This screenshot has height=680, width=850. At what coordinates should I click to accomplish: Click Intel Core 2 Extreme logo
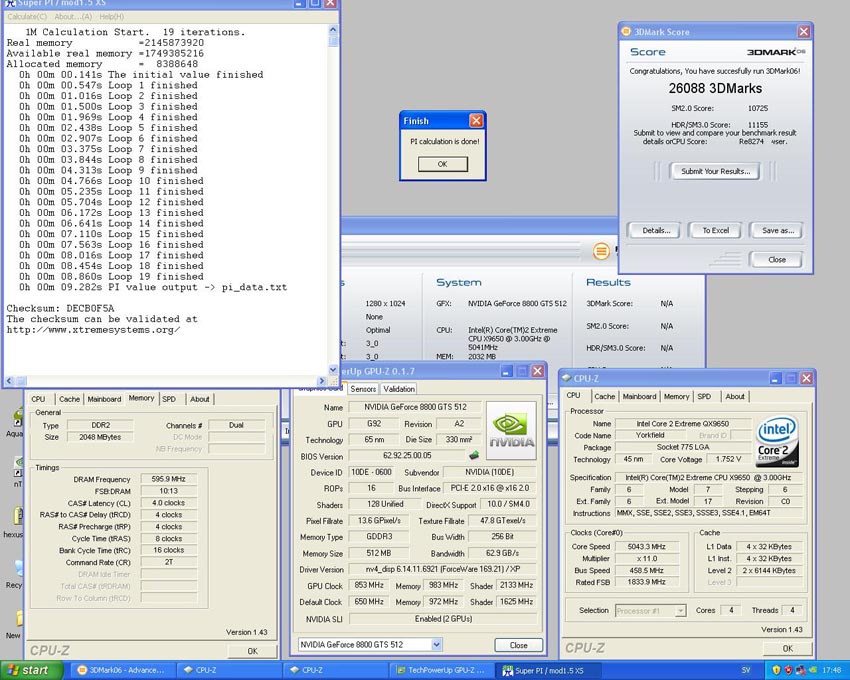(777, 441)
